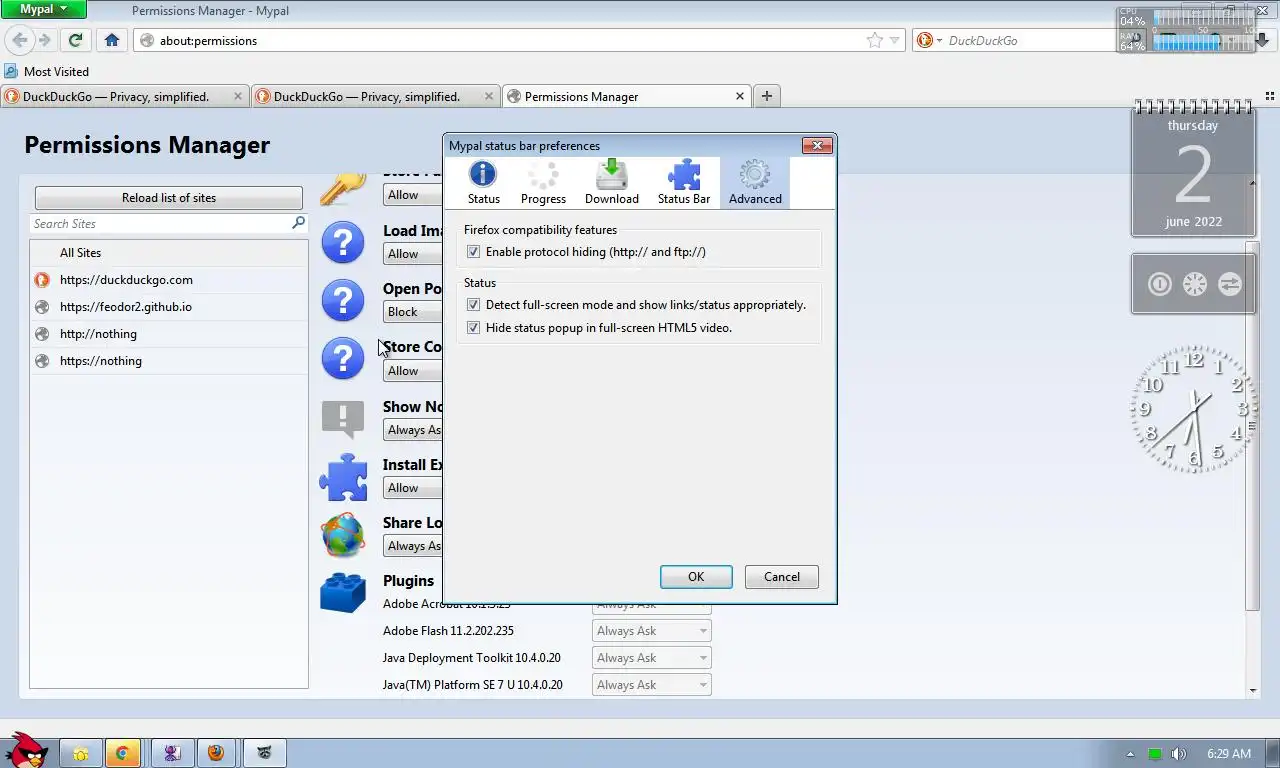Toggle Enable protocol hiding checkbox
1280x768 pixels.
pos(473,252)
